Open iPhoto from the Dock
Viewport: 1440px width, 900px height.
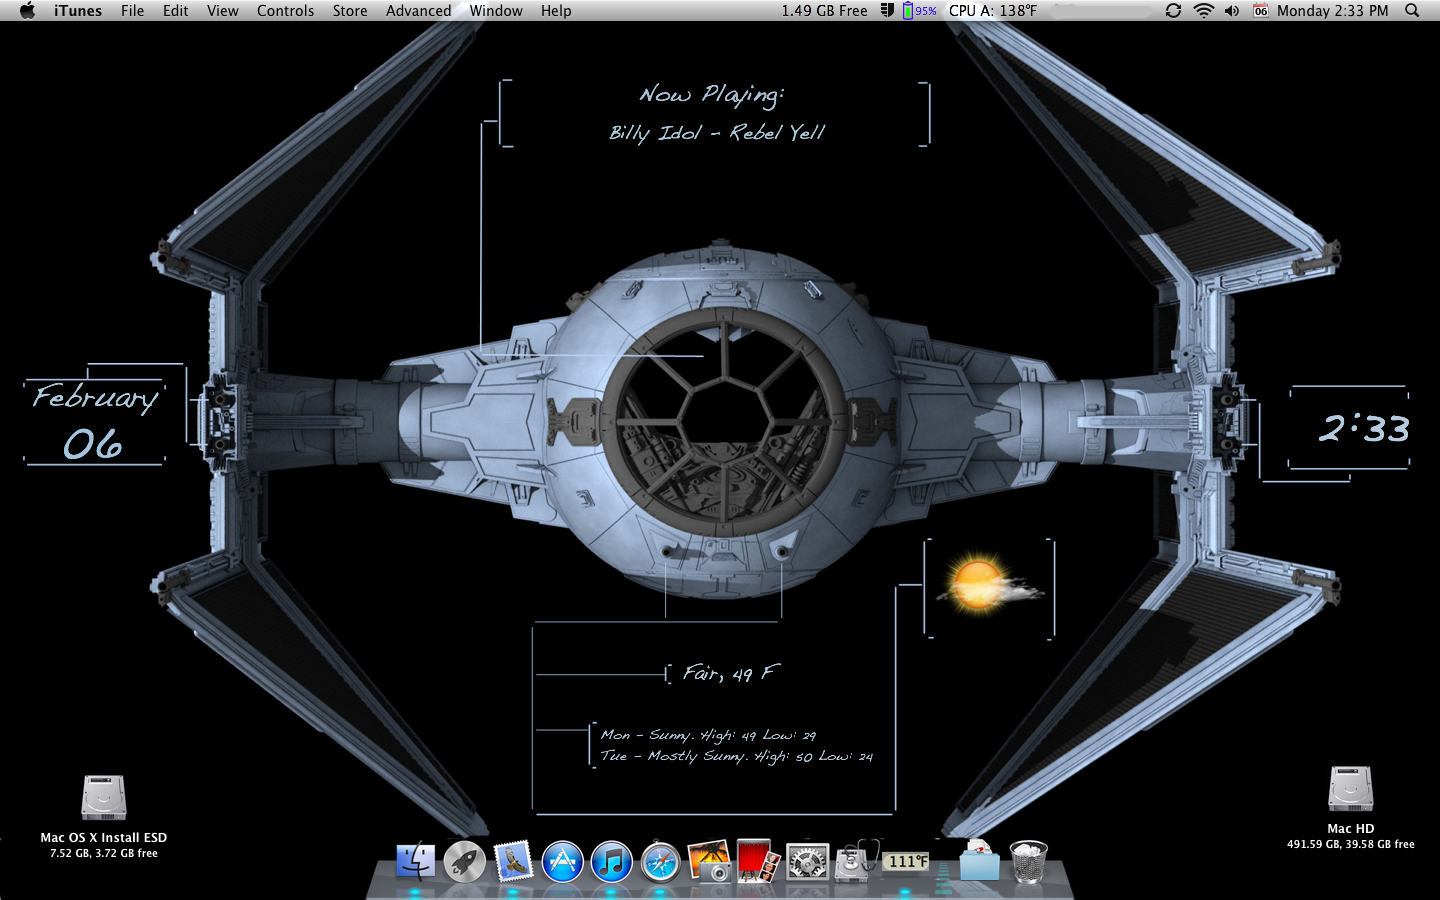tap(709, 861)
